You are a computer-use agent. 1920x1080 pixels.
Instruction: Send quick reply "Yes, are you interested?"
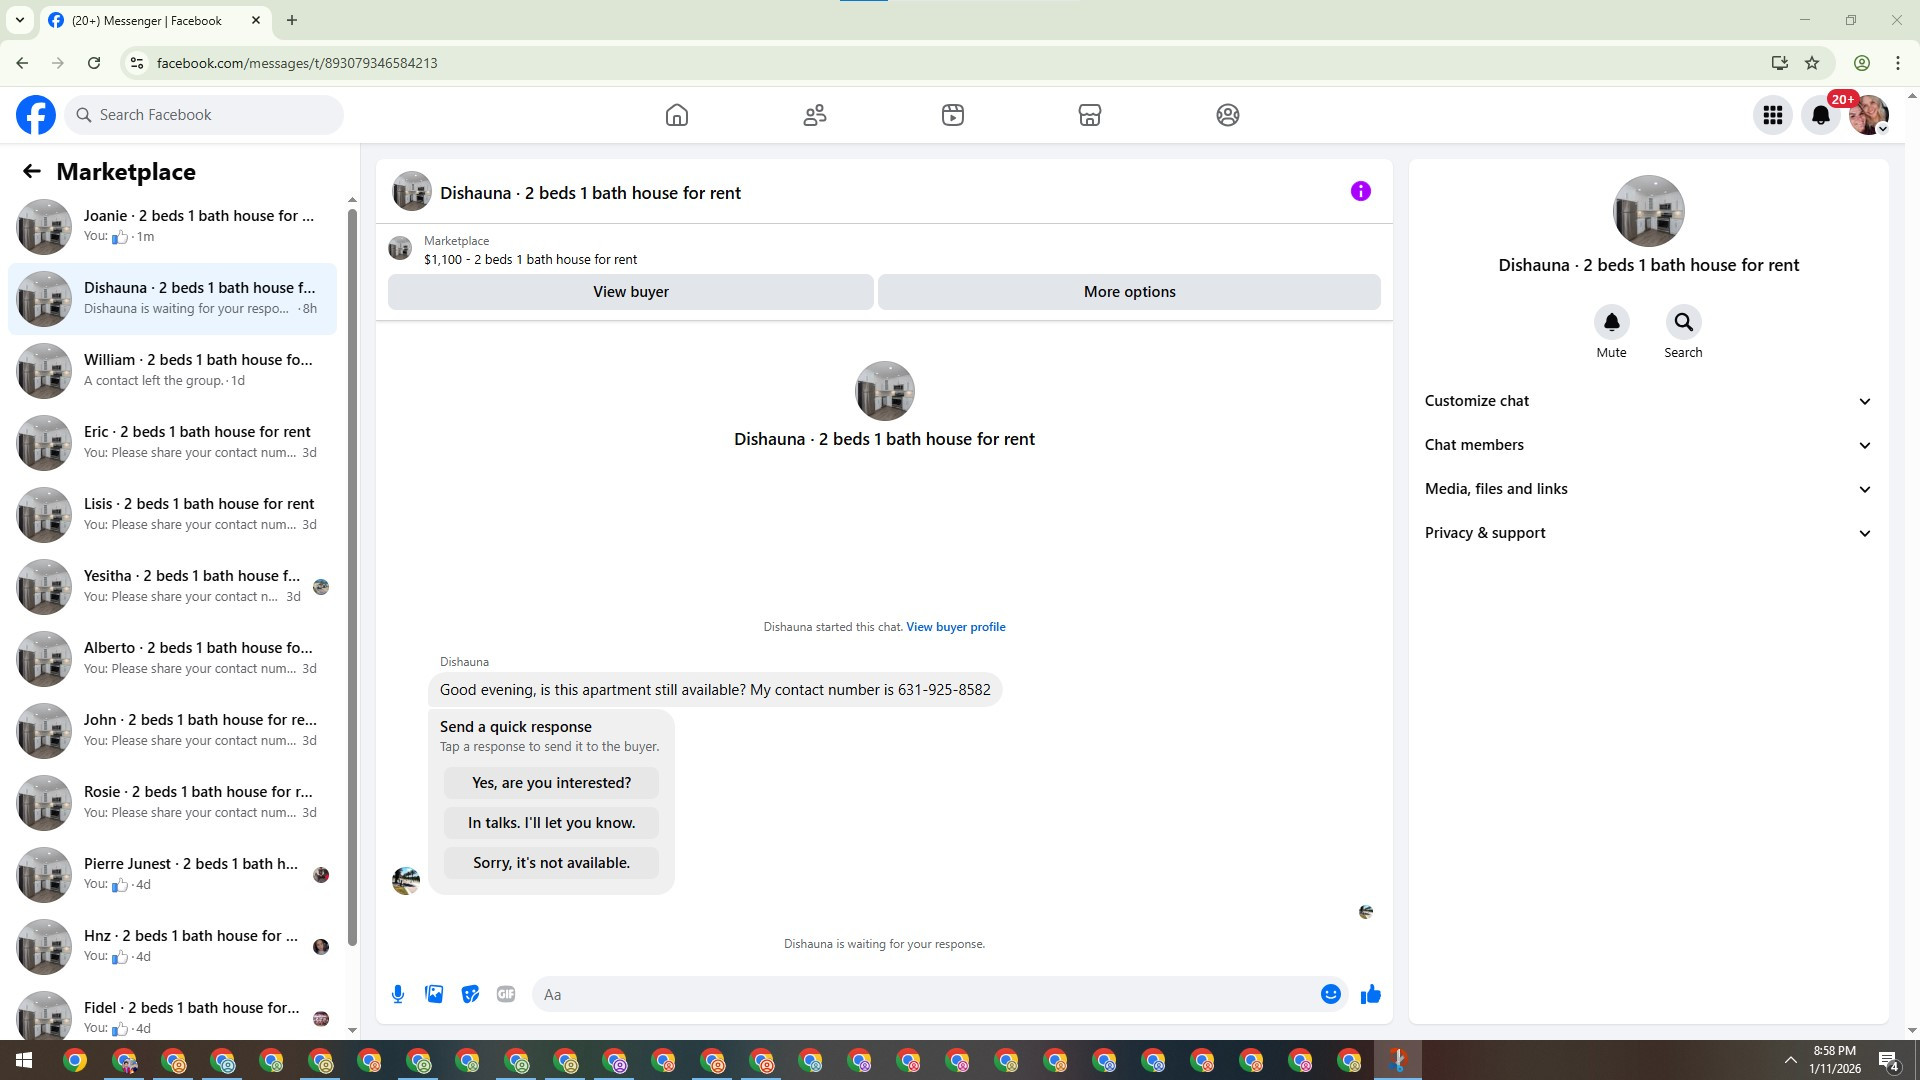point(551,783)
